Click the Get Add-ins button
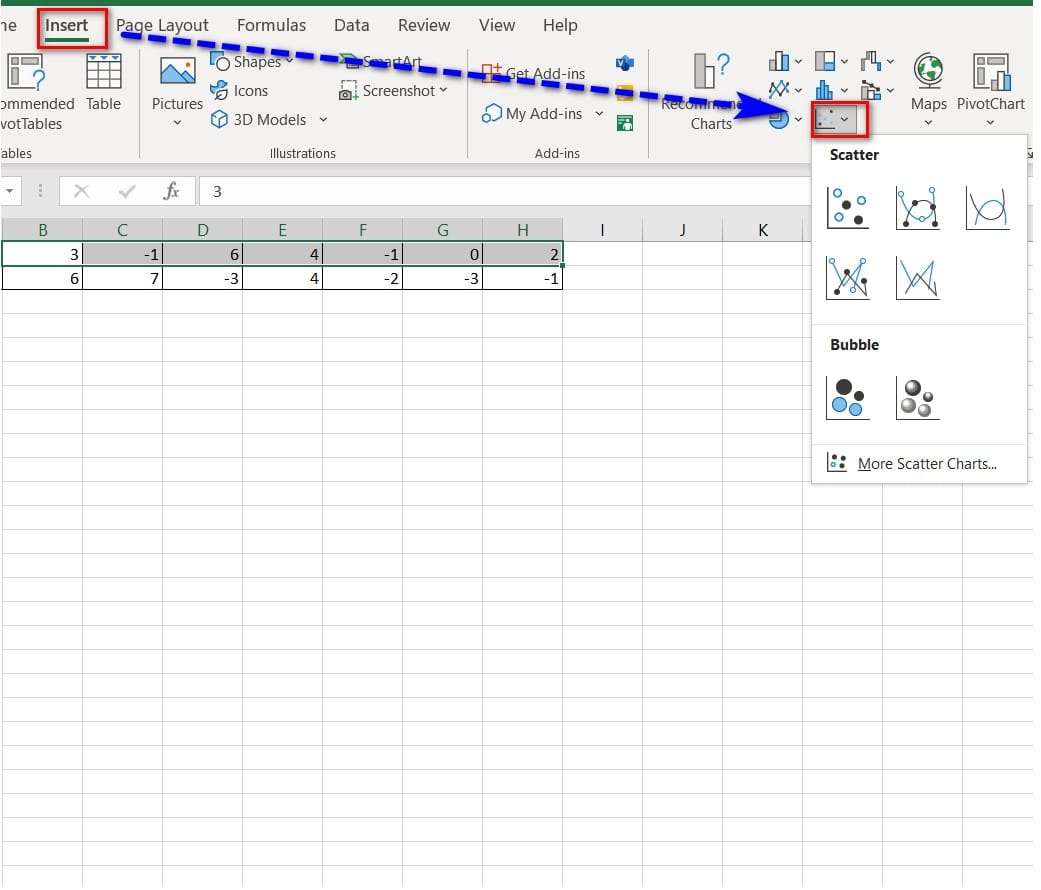The image size is (1041, 890). point(534,73)
